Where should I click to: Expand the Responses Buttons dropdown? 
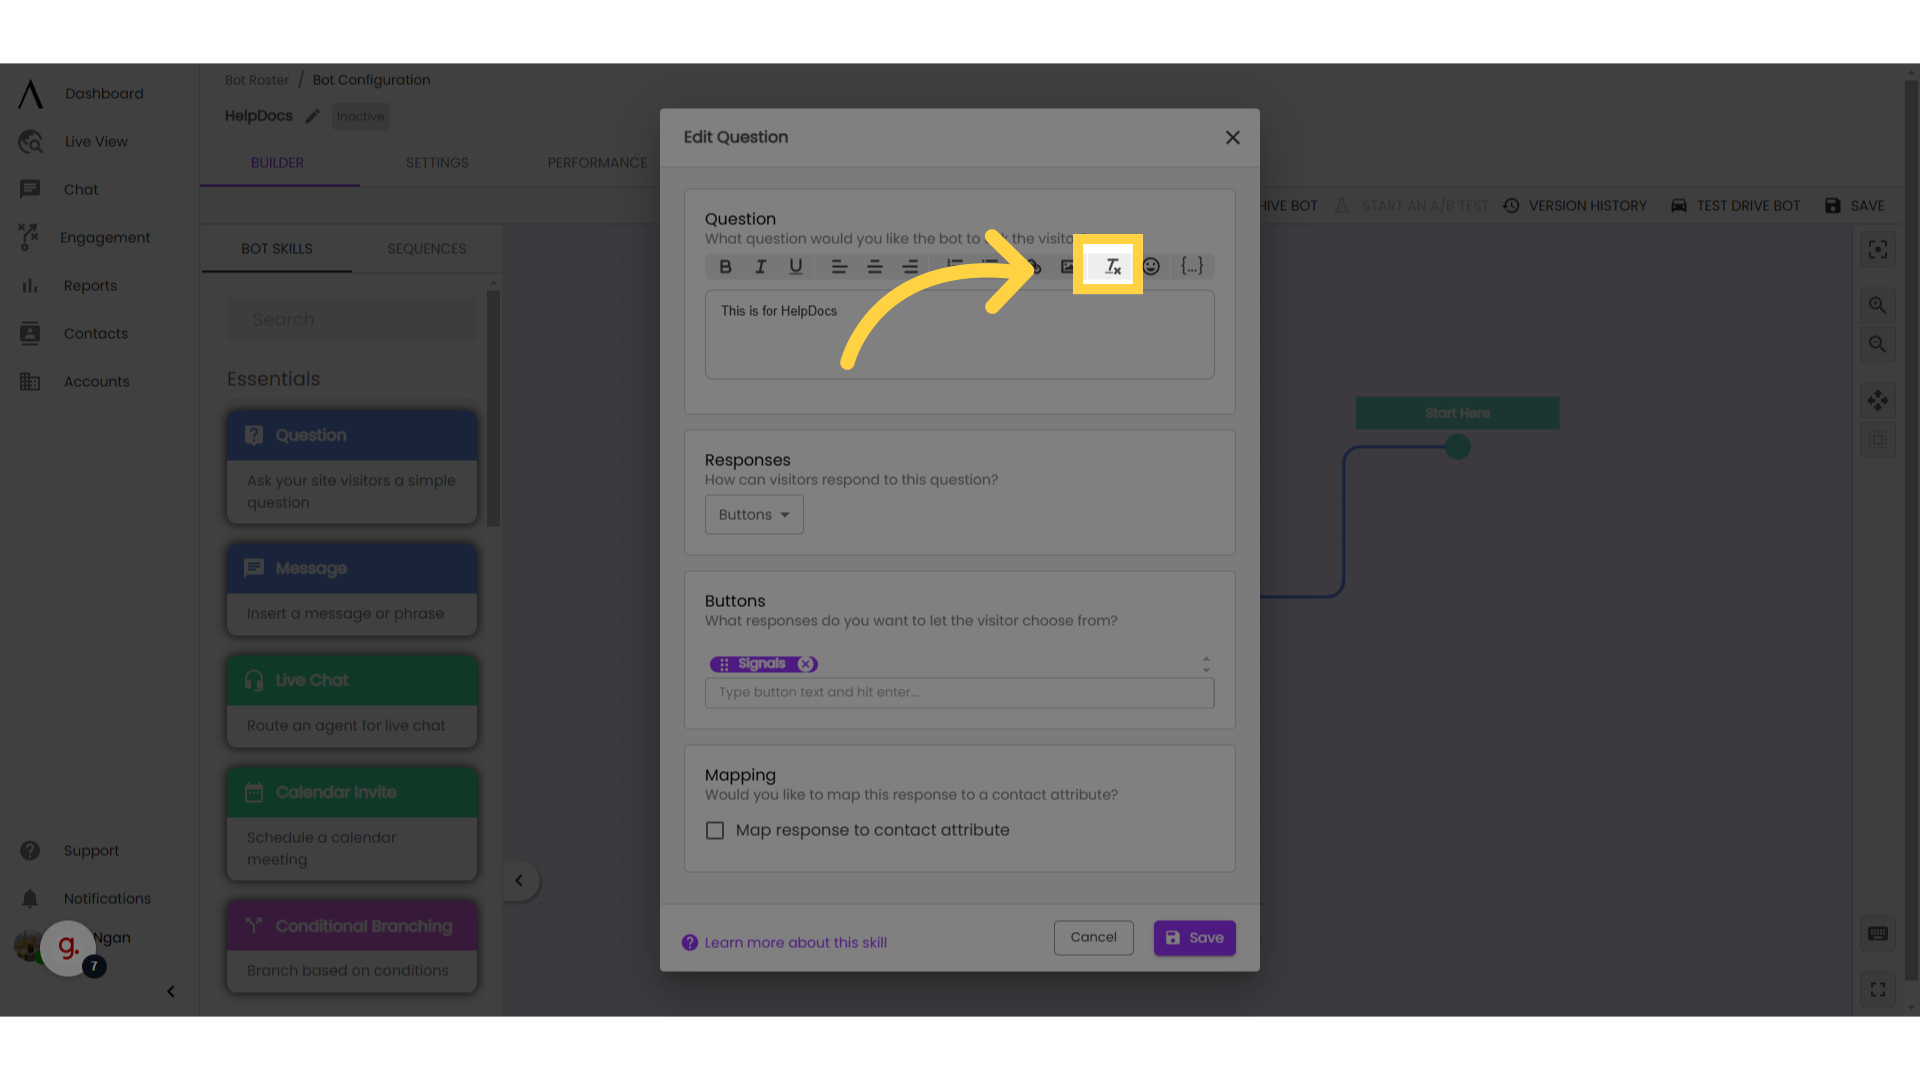(753, 514)
